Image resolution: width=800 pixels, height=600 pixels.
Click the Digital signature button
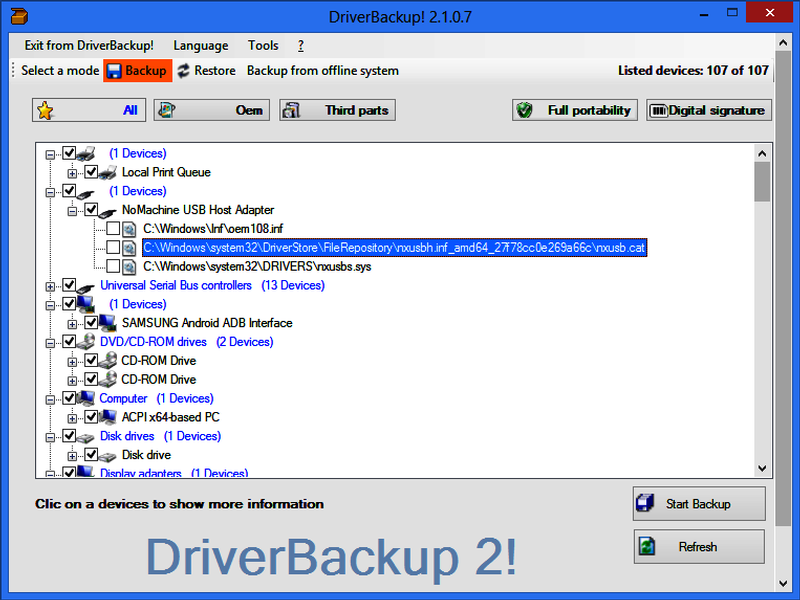coord(709,110)
